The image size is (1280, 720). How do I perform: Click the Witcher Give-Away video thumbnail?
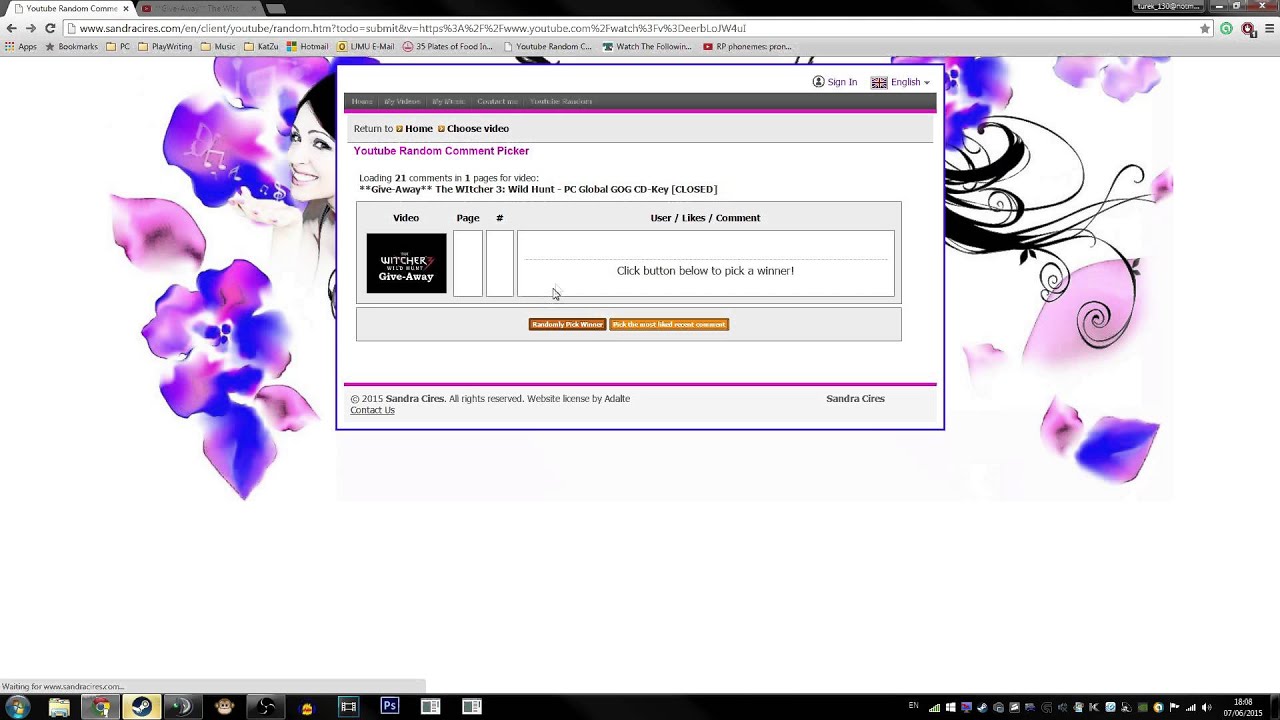[x=406, y=263]
